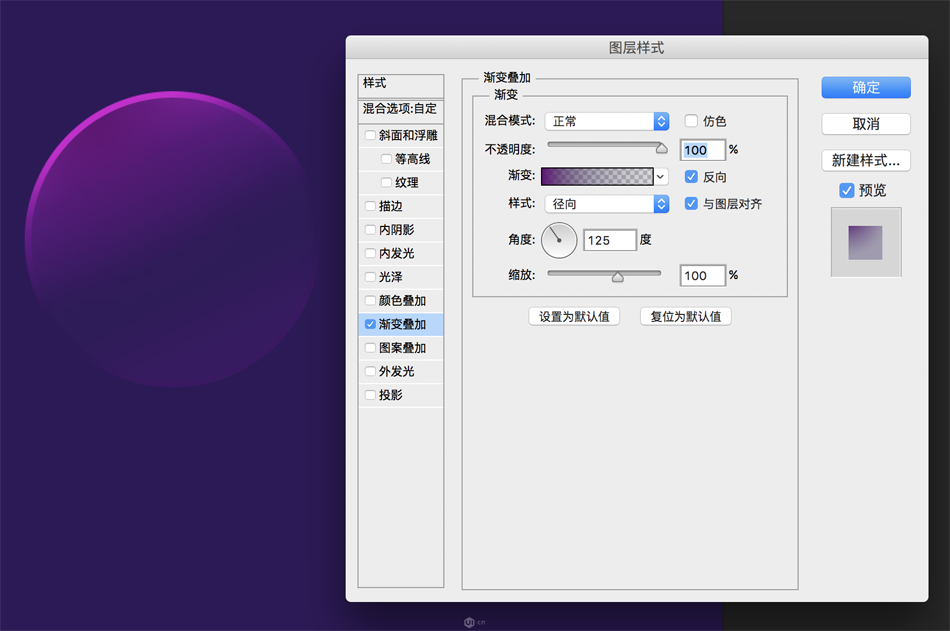Uncheck the 渐变叠加 checkbox

pyautogui.click(x=370, y=324)
